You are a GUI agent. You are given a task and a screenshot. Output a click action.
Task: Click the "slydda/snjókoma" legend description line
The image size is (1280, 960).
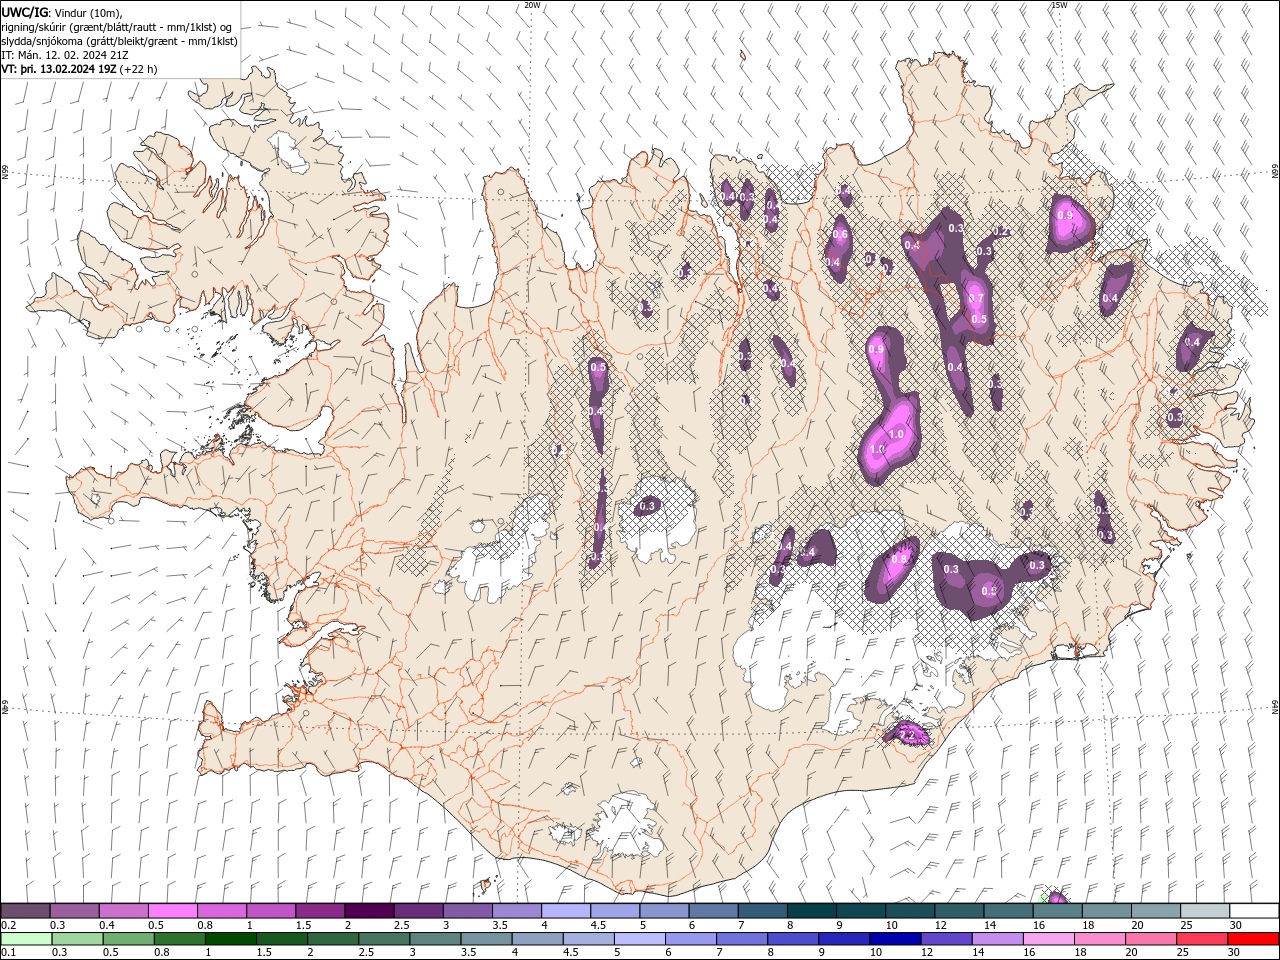120,41
